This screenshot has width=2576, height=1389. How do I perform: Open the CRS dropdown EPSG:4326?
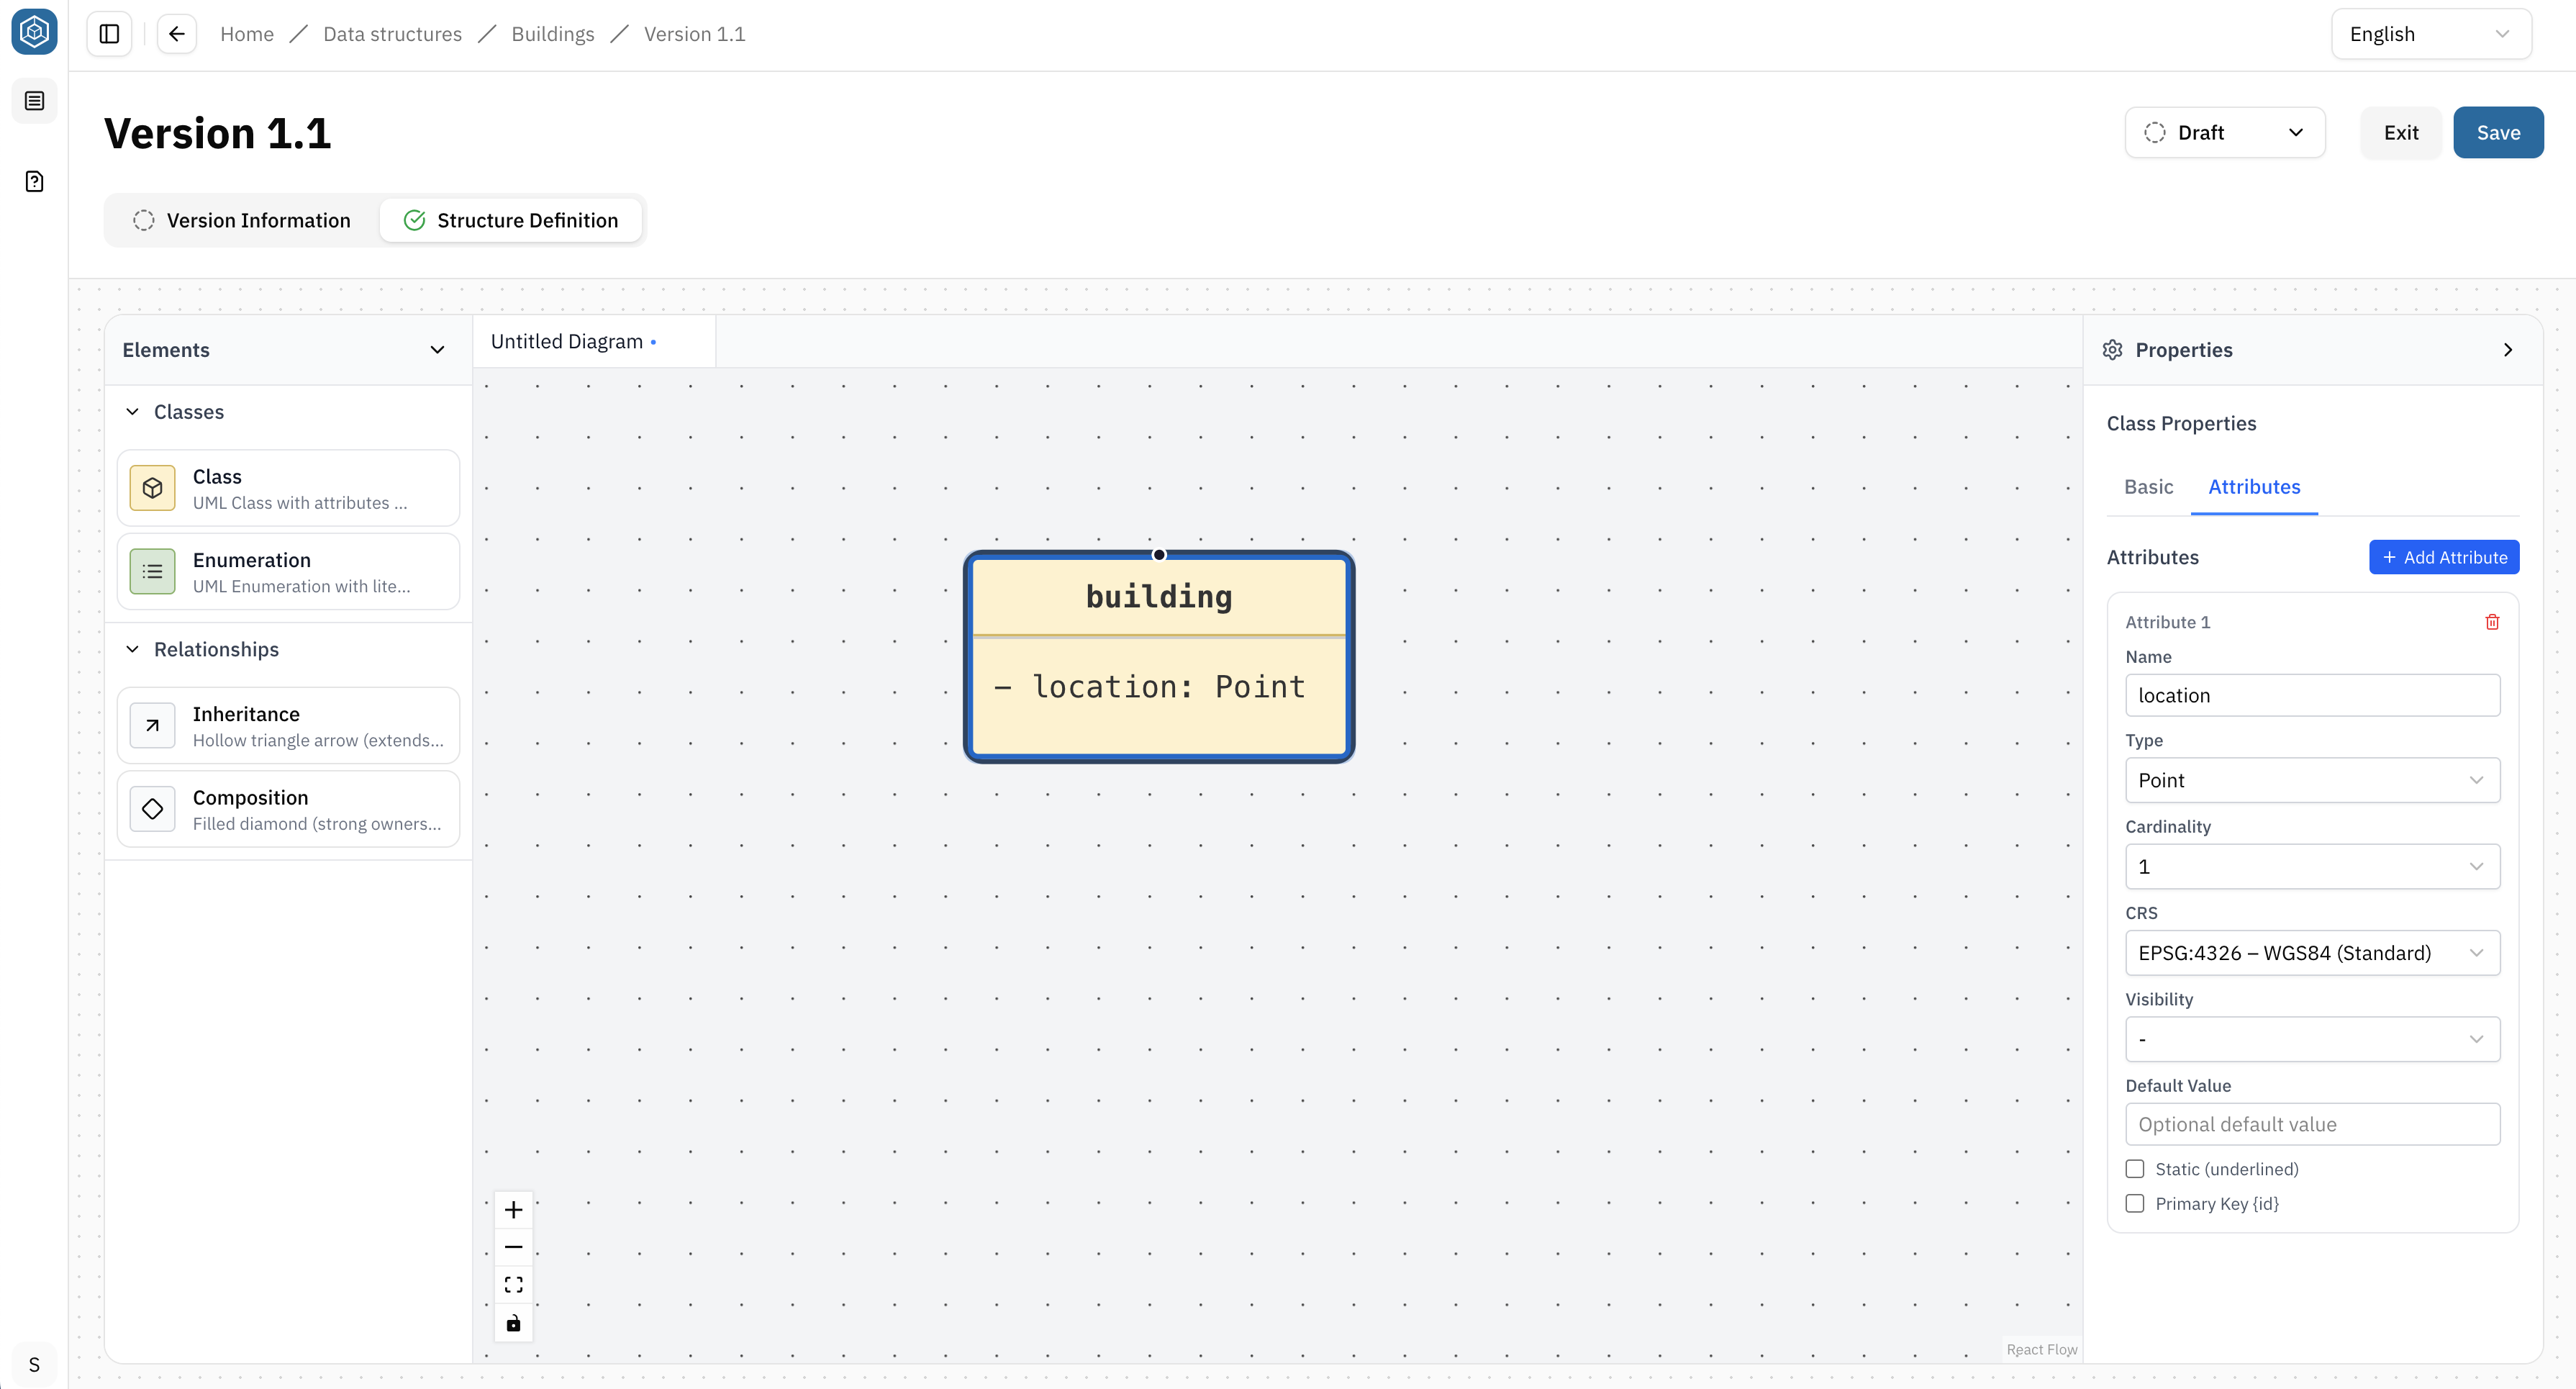(x=2312, y=953)
